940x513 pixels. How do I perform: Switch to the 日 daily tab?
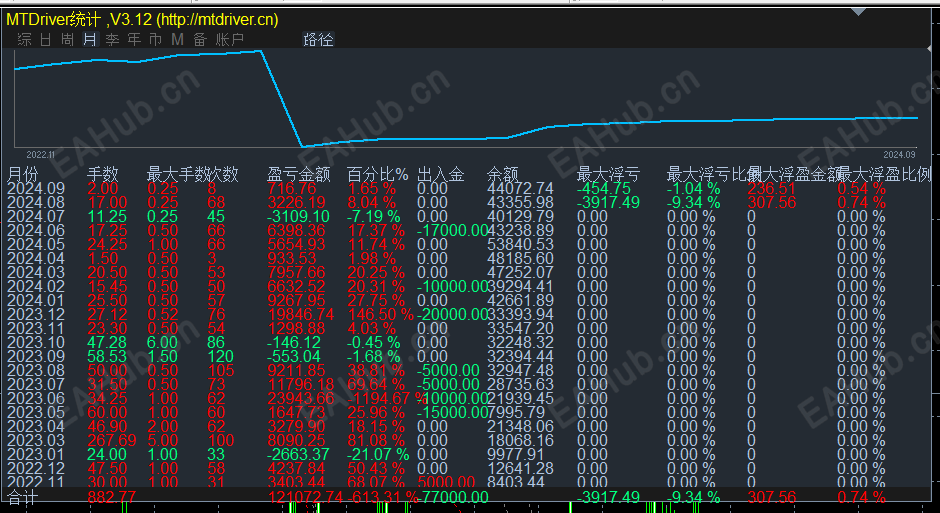(x=46, y=40)
